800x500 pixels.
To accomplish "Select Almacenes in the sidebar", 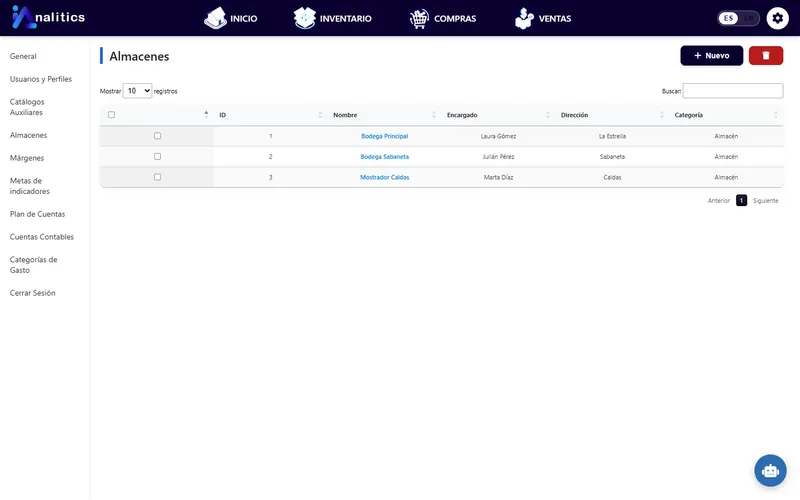I will tap(29, 135).
